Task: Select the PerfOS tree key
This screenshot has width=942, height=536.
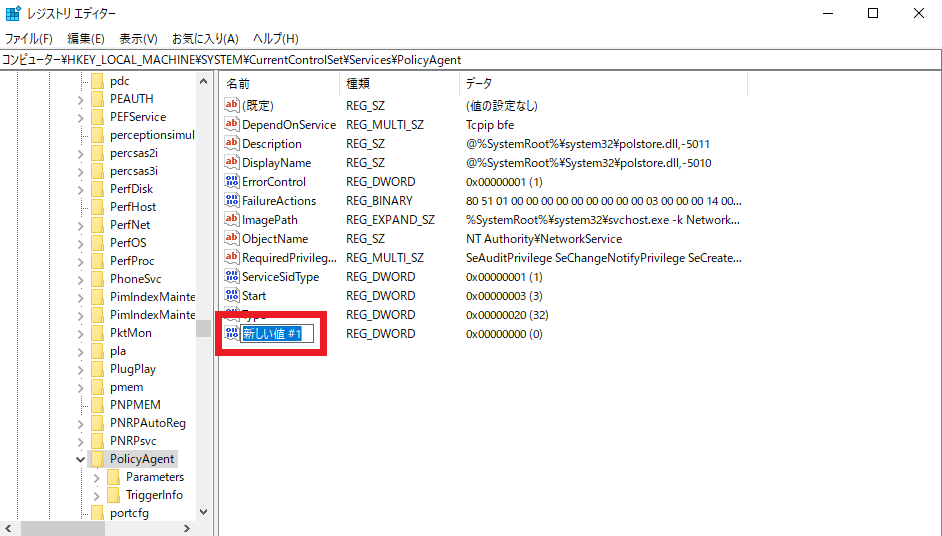Action: point(128,243)
